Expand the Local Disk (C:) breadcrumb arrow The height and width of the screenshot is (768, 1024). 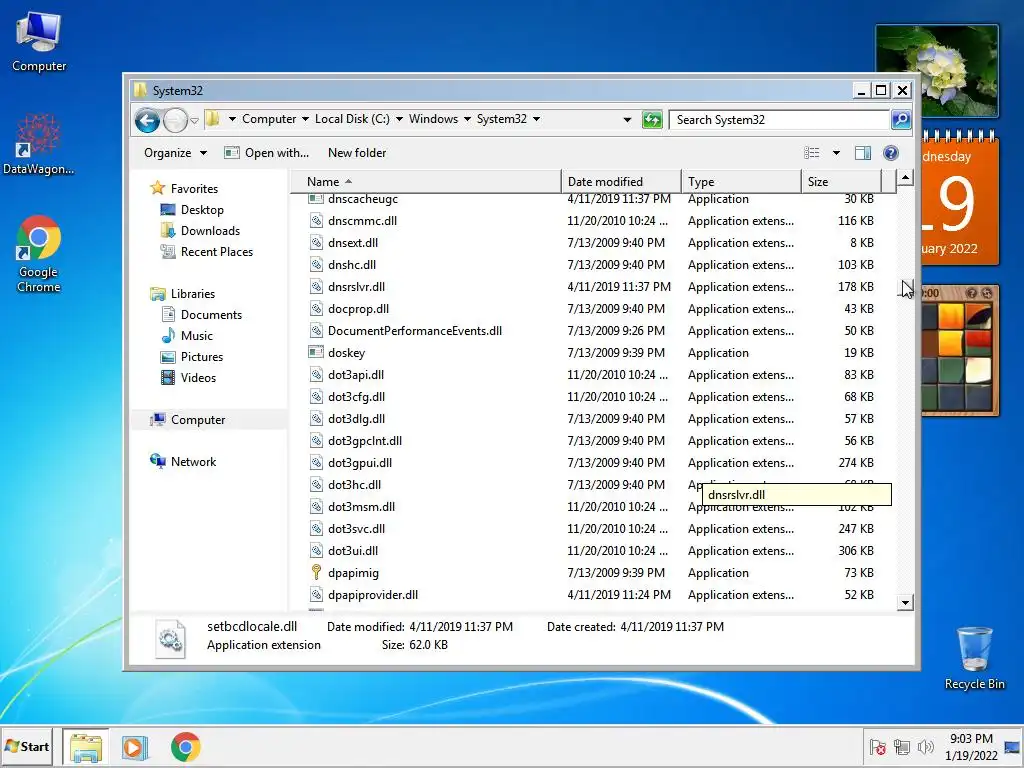399,119
